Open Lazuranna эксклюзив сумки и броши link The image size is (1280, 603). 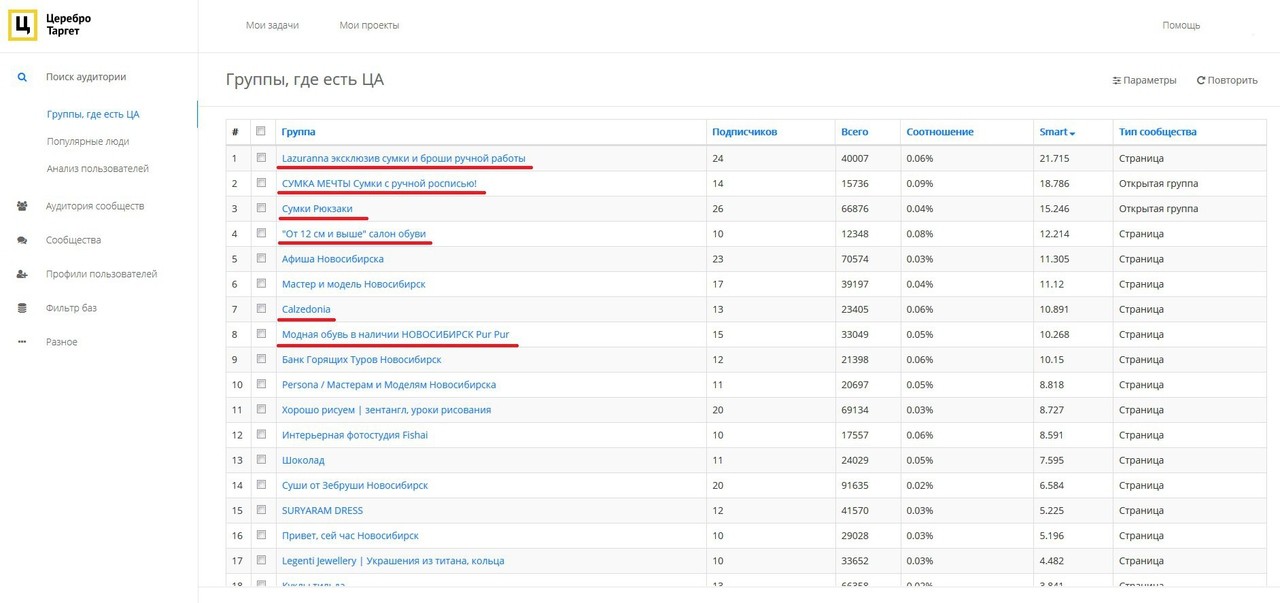click(x=403, y=158)
